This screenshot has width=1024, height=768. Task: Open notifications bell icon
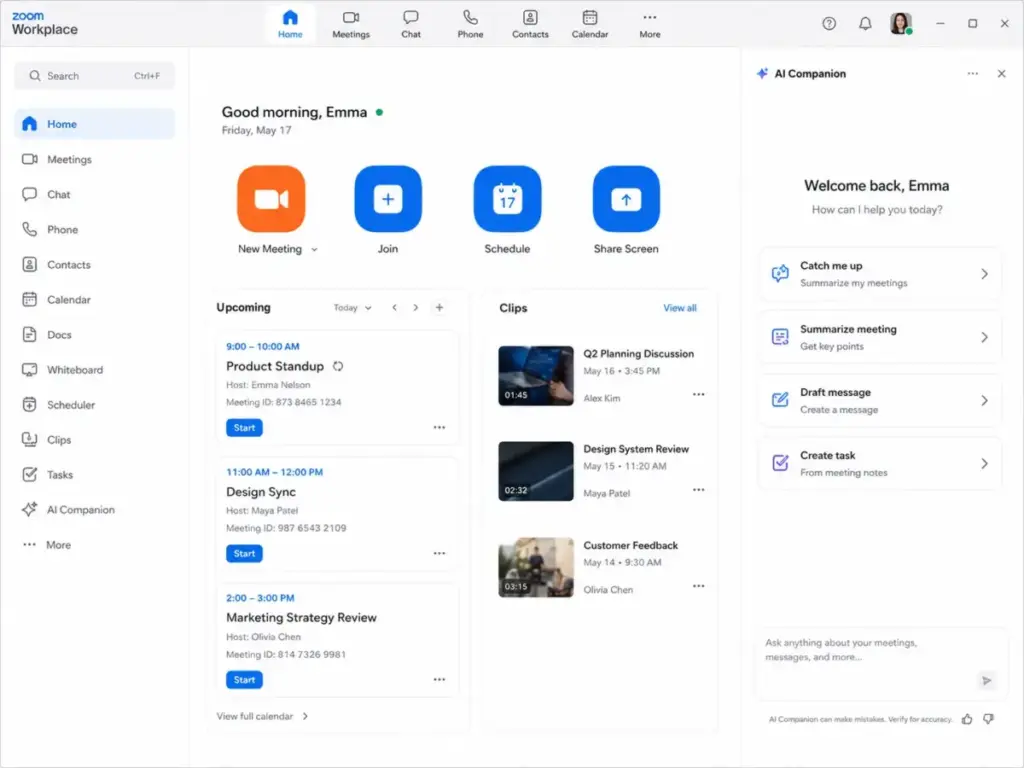(x=865, y=24)
